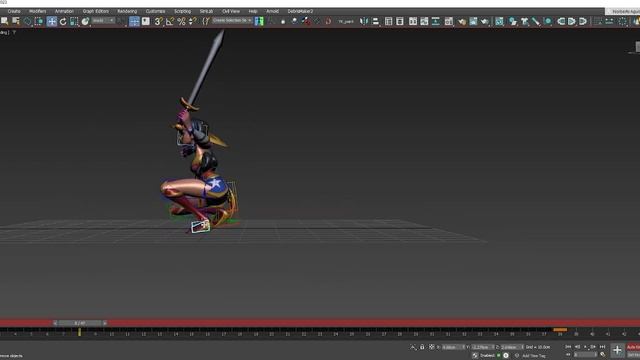The image size is (640, 360).
Task: Open the Customize menu
Action: [x=155, y=11]
